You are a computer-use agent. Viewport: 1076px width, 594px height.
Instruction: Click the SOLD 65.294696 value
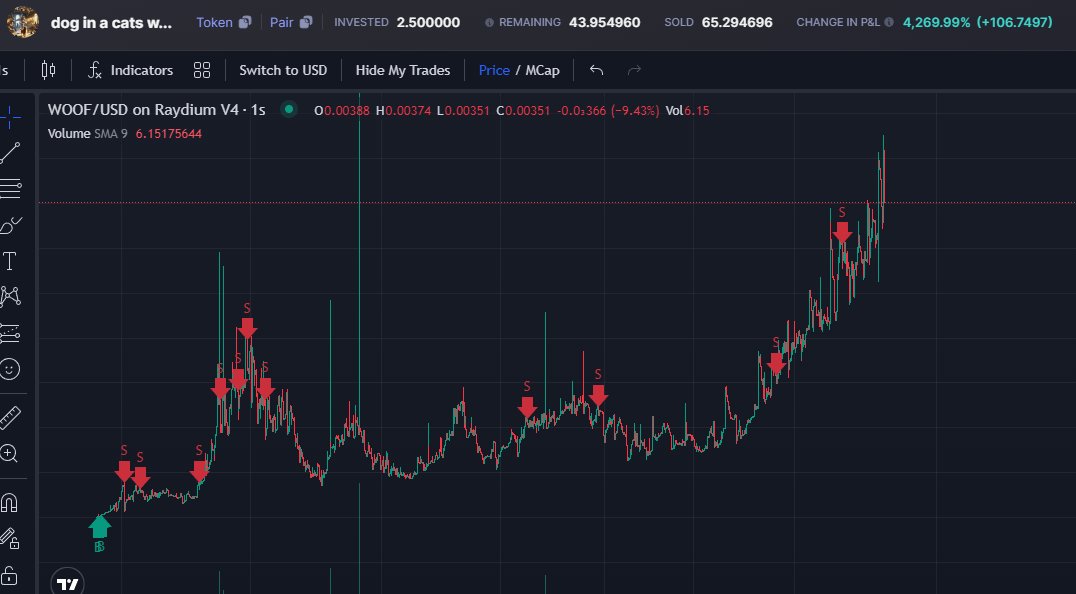[x=737, y=22]
